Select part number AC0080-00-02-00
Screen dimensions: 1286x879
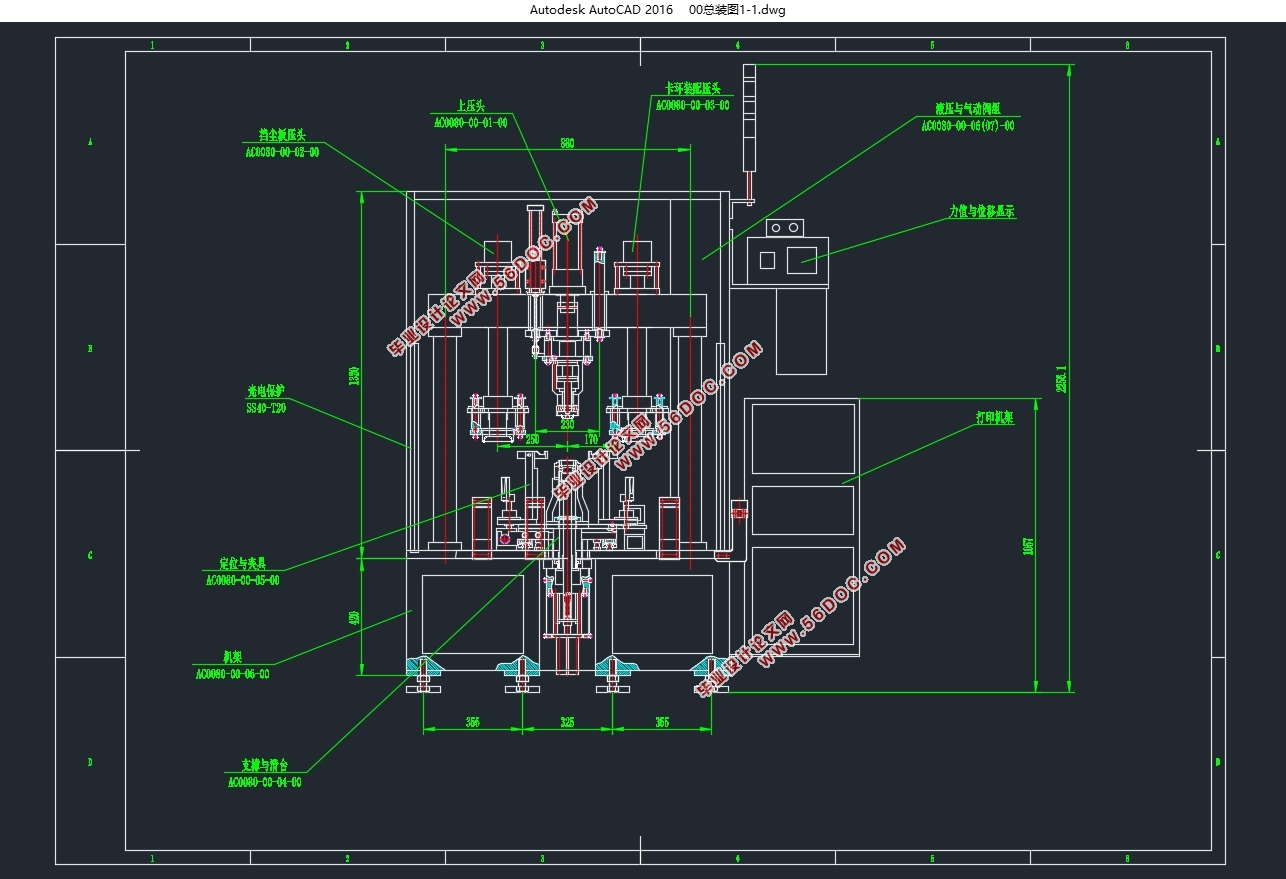point(282,152)
